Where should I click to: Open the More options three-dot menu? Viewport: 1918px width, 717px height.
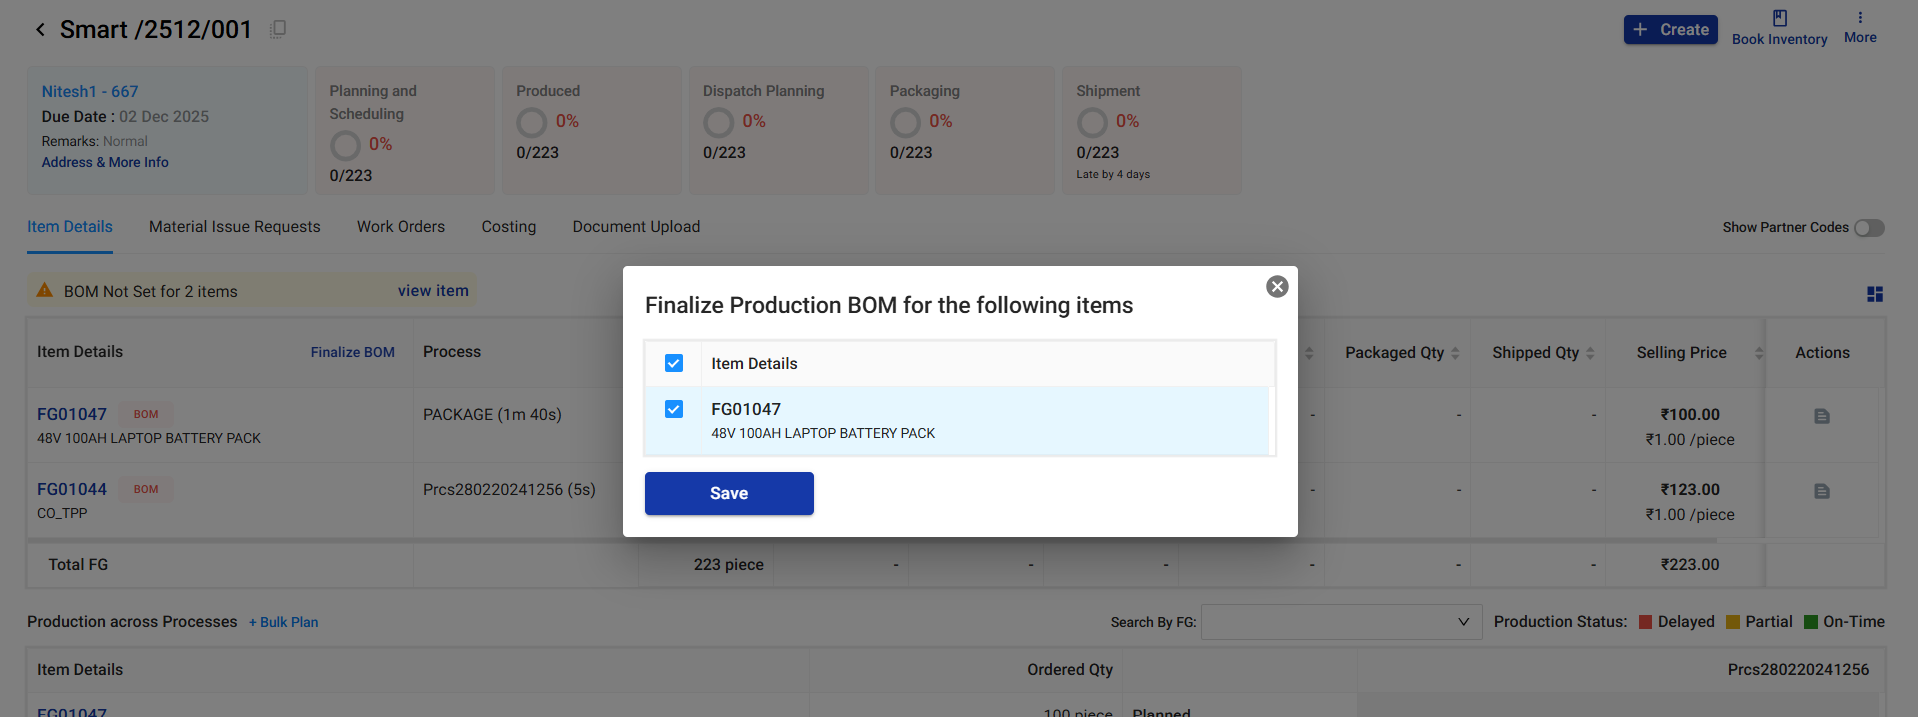click(x=1859, y=18)
